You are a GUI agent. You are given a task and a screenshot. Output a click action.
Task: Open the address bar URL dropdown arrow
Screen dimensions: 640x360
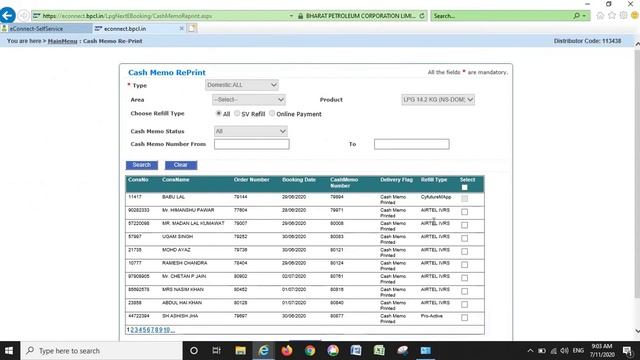pyautogui.click(x=291, y=16)
